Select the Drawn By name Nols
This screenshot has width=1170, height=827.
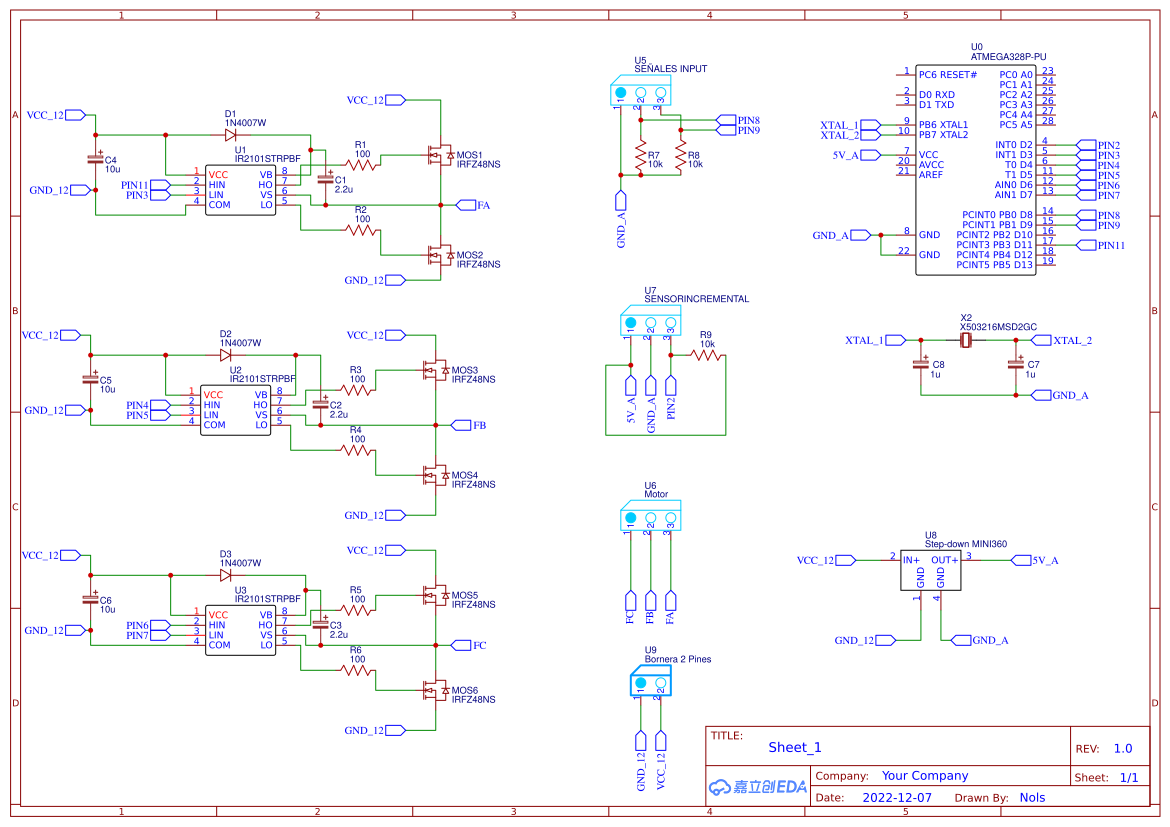click(x=1032, y=797)
